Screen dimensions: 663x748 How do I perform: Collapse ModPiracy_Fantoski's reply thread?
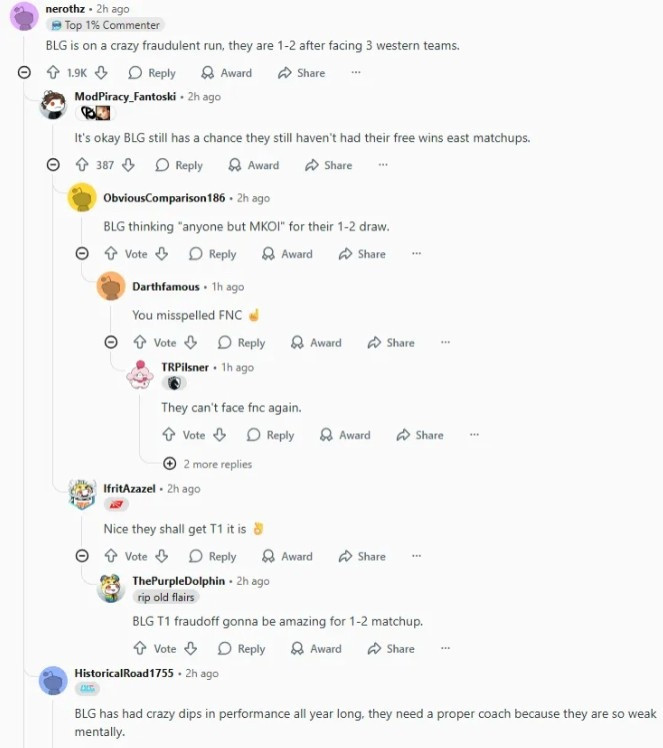click(53, 165)
